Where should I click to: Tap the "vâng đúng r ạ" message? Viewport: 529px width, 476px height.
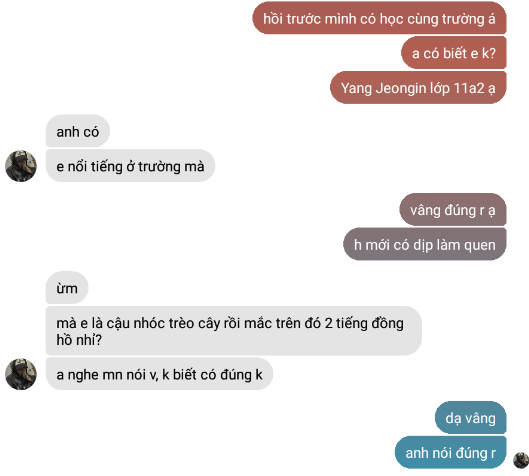click(x=453, y=210)
